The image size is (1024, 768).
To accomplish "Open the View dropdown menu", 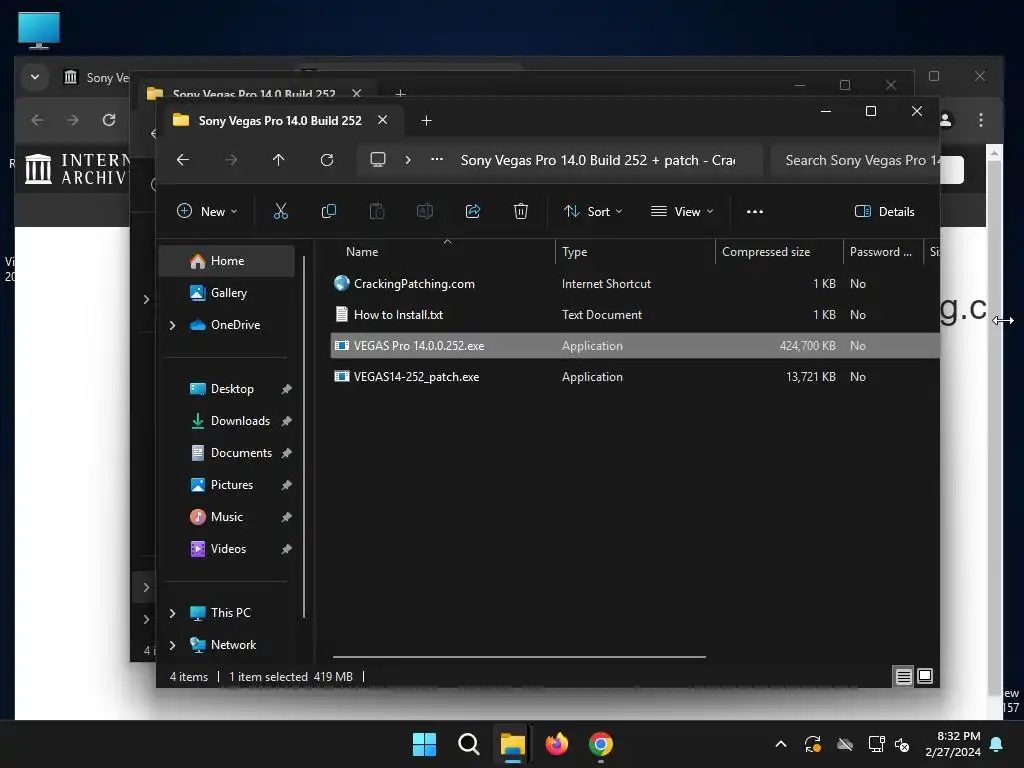I will tap(682, 212).
